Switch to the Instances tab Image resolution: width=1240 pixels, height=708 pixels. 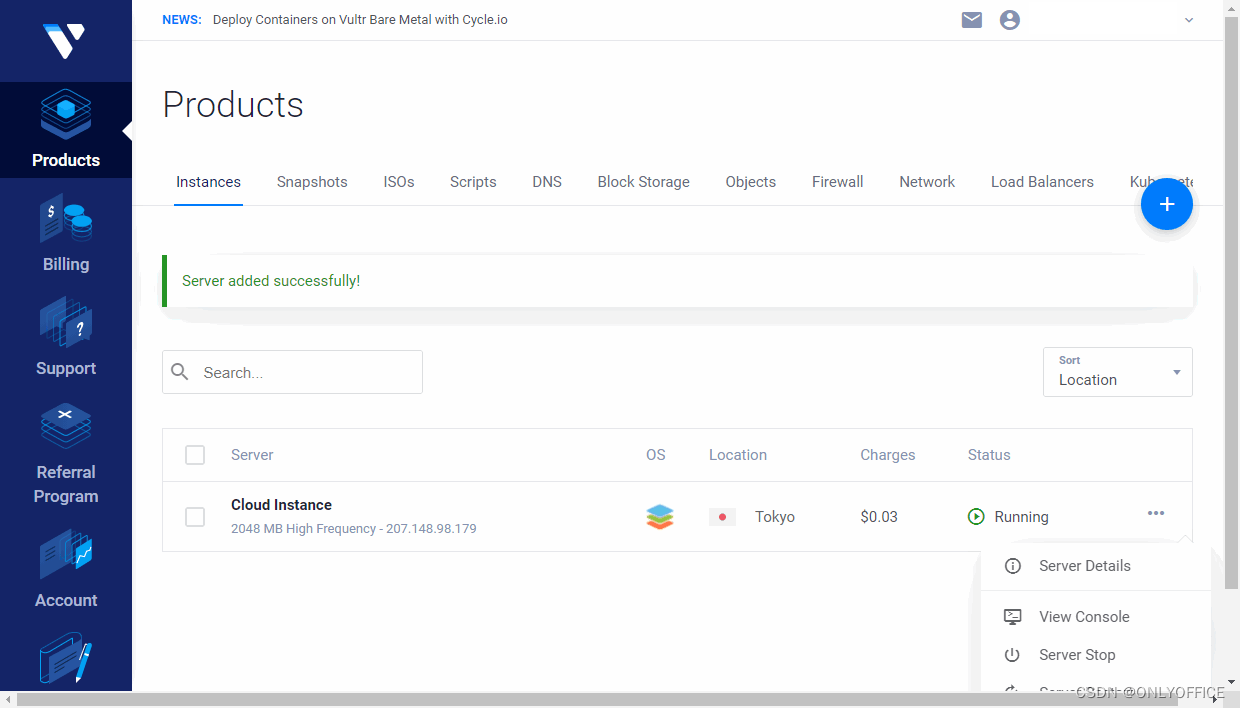pyautogui.click(x=208, y=182)
